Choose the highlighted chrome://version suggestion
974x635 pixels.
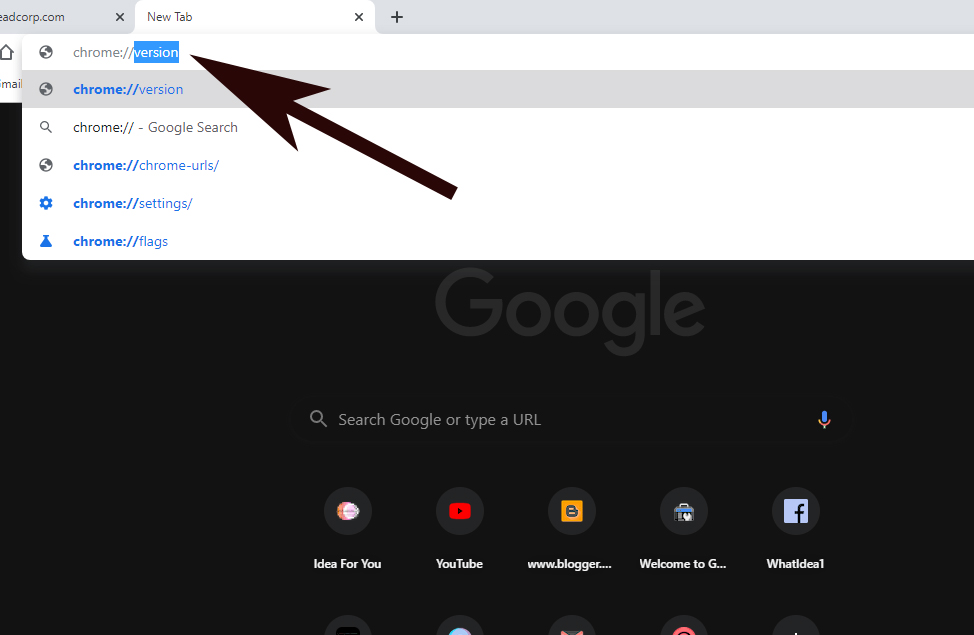497,89
